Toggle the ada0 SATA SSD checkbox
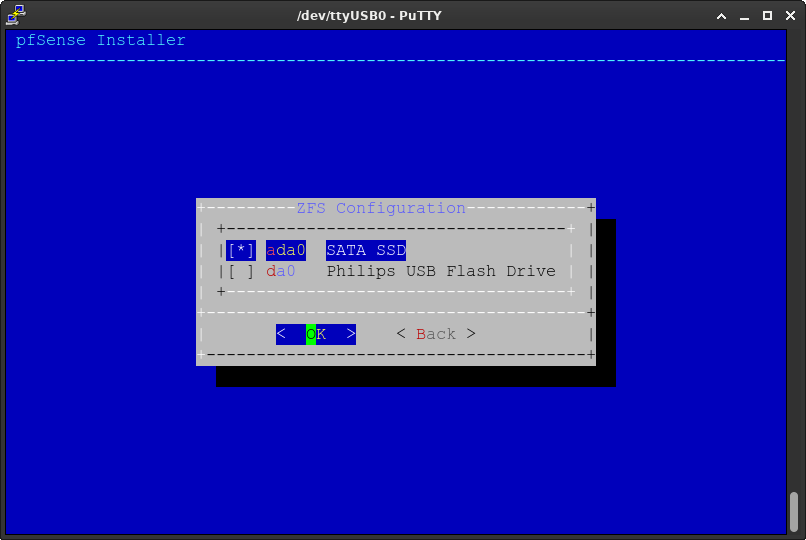Screen dimensions: 806x540 [241, 250]
